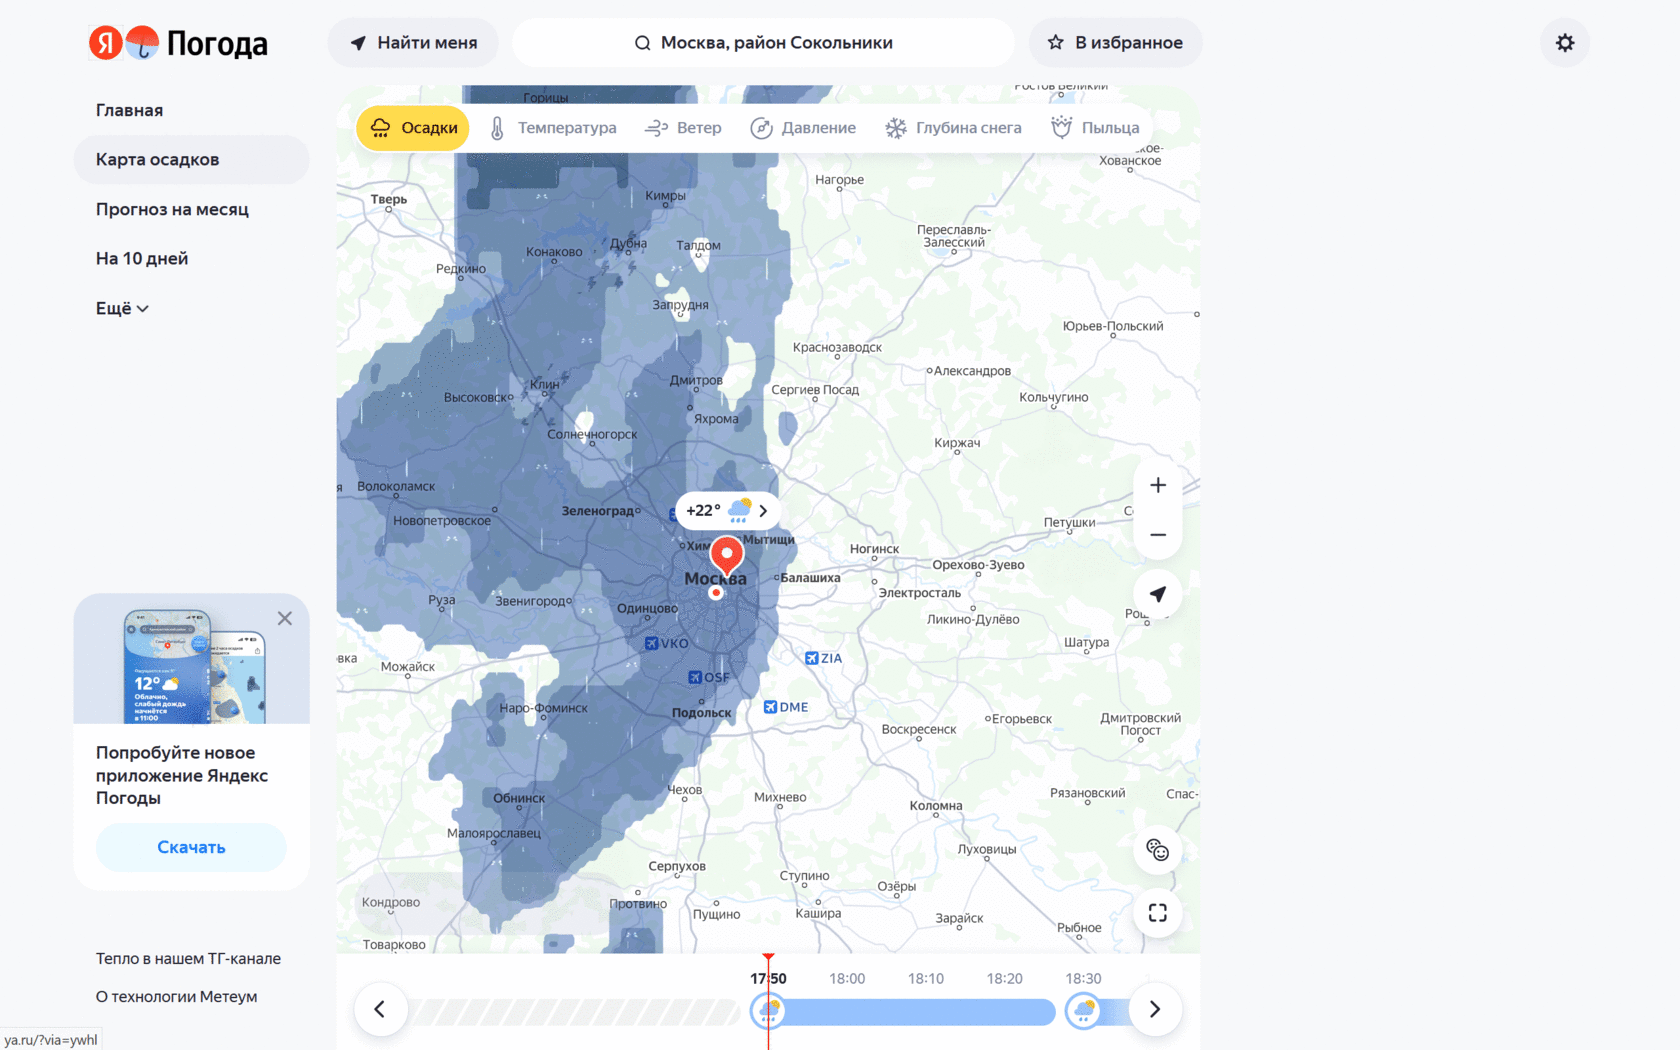
Task: Click the umbrella Weather logo icon
Action: coord(142,43)
